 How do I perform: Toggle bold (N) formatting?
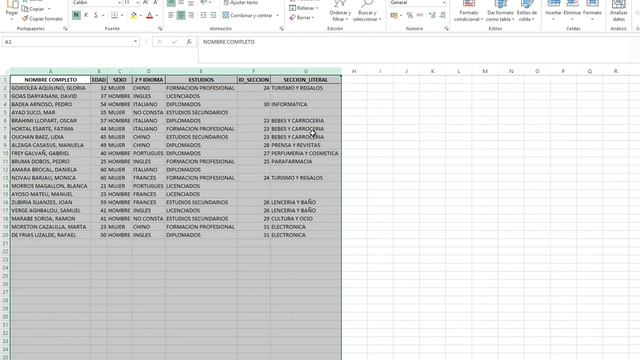pyautogui.click(x=76, y=16)
